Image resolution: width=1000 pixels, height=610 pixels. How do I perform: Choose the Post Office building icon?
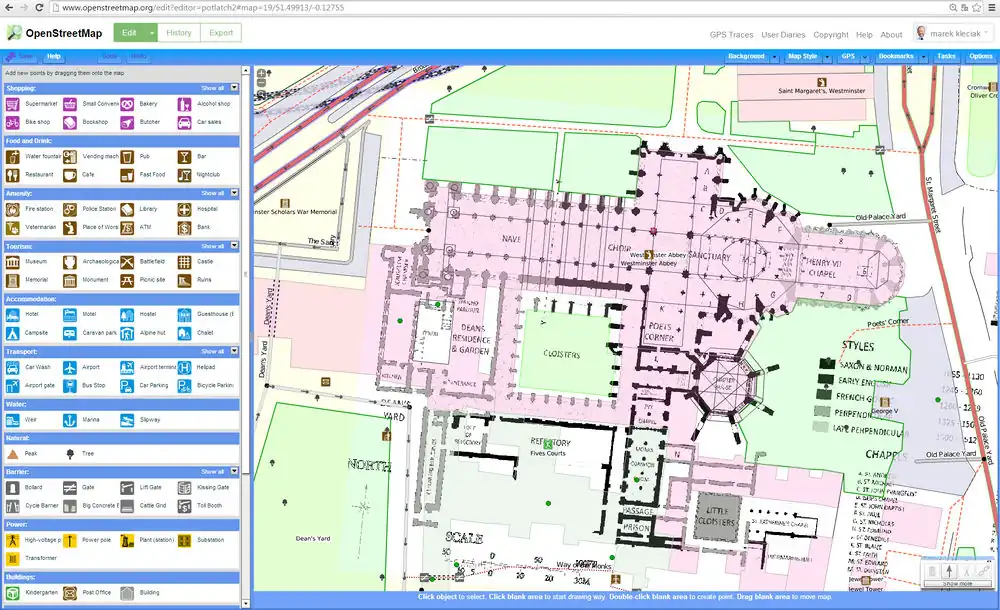pyautogui.click(x=70, y=593)
